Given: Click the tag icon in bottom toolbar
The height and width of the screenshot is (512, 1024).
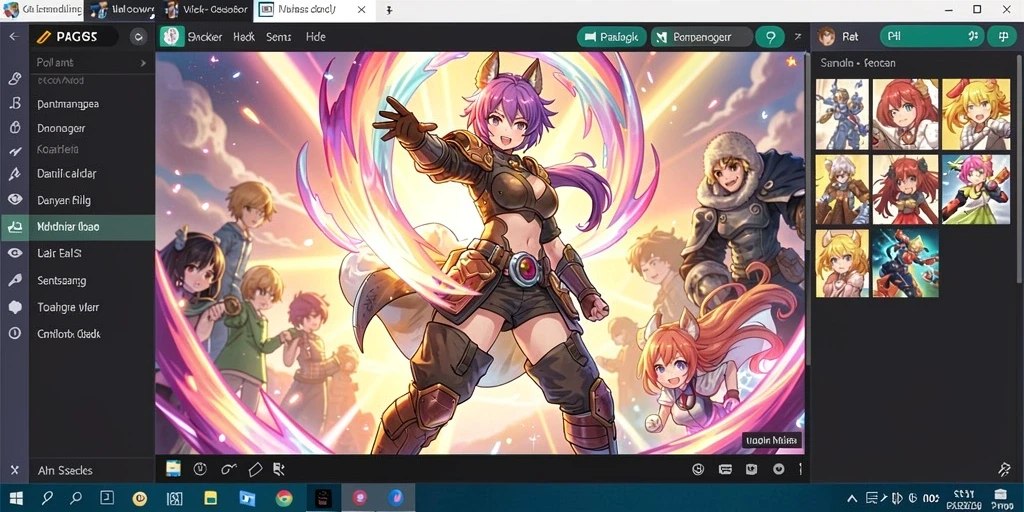Looking at the screenshot, I should [255, 469].
